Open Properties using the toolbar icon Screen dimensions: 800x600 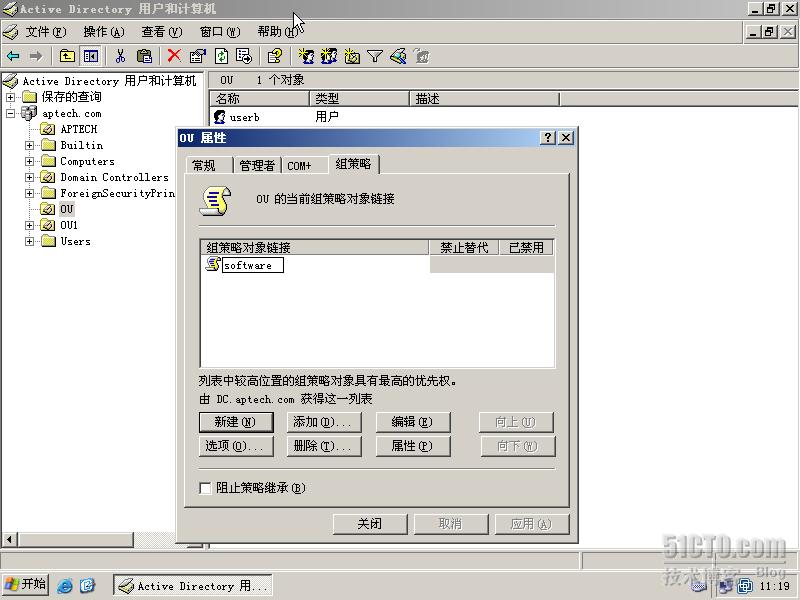pyautogui.click(x=197, y=56)
